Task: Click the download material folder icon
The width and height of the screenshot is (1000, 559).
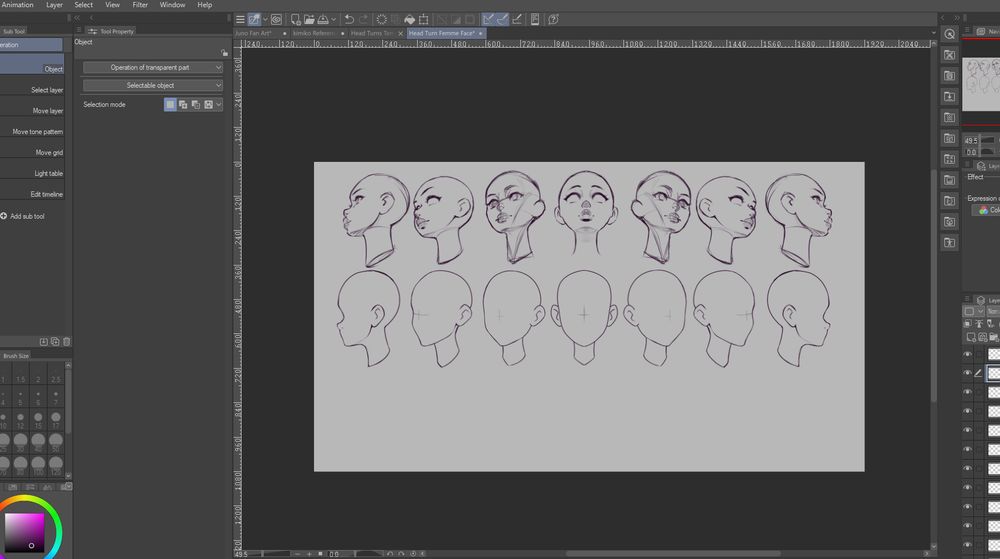Action: pos(950,97)
